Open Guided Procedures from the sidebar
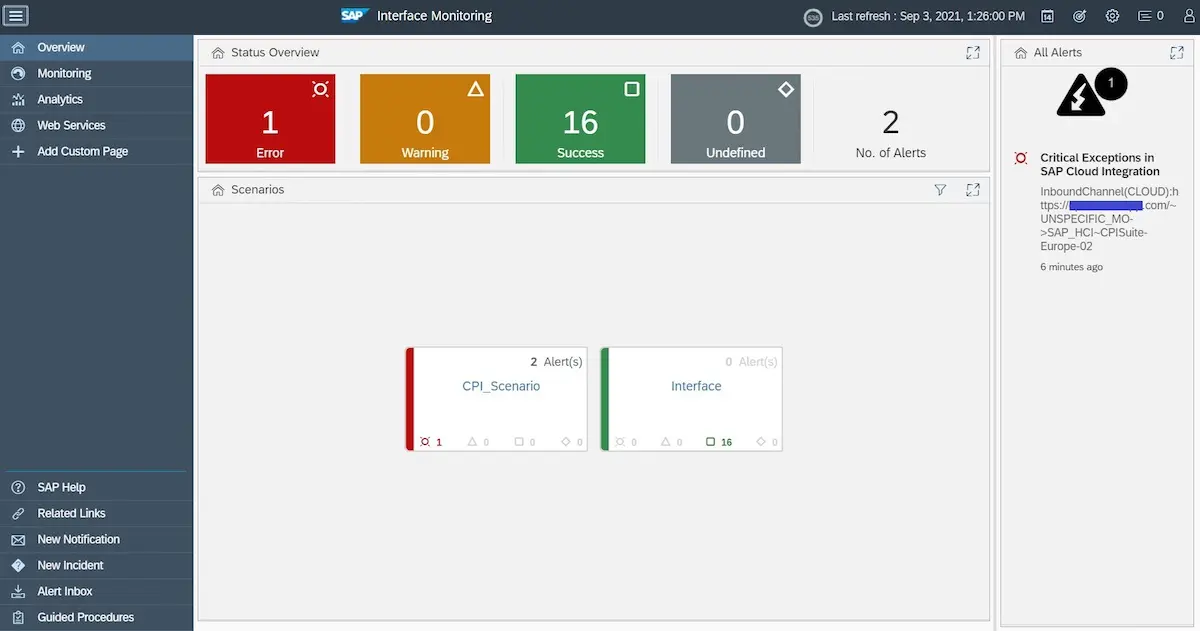 (97, 618)
